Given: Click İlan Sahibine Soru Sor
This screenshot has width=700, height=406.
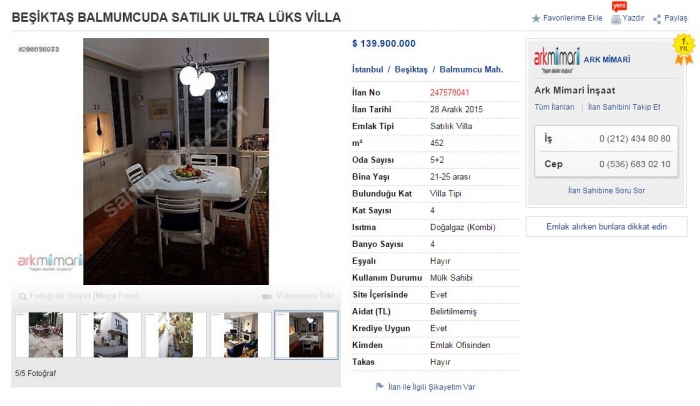Looking at the screenshot, I should [606, 190].
